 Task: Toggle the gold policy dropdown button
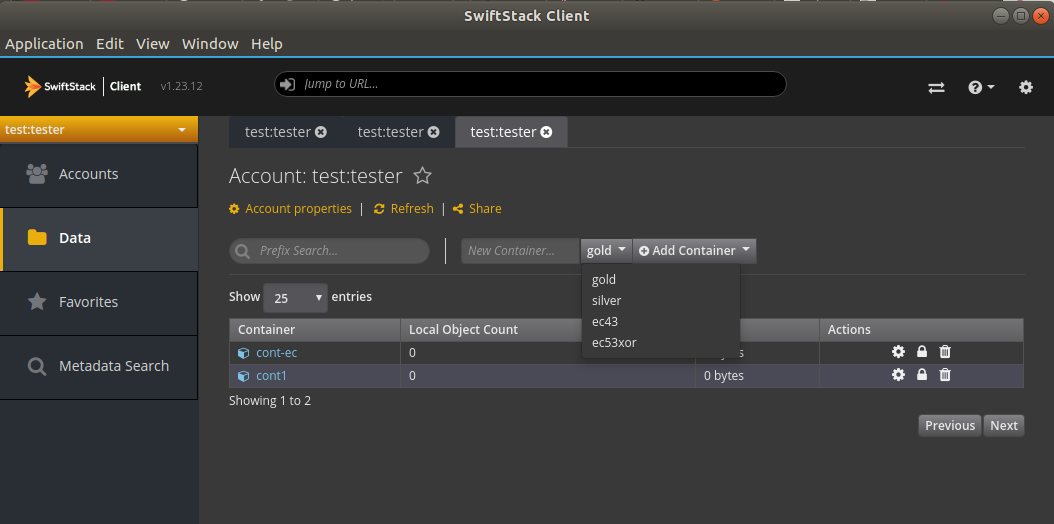pyautogui.click(x=606, y=251)
